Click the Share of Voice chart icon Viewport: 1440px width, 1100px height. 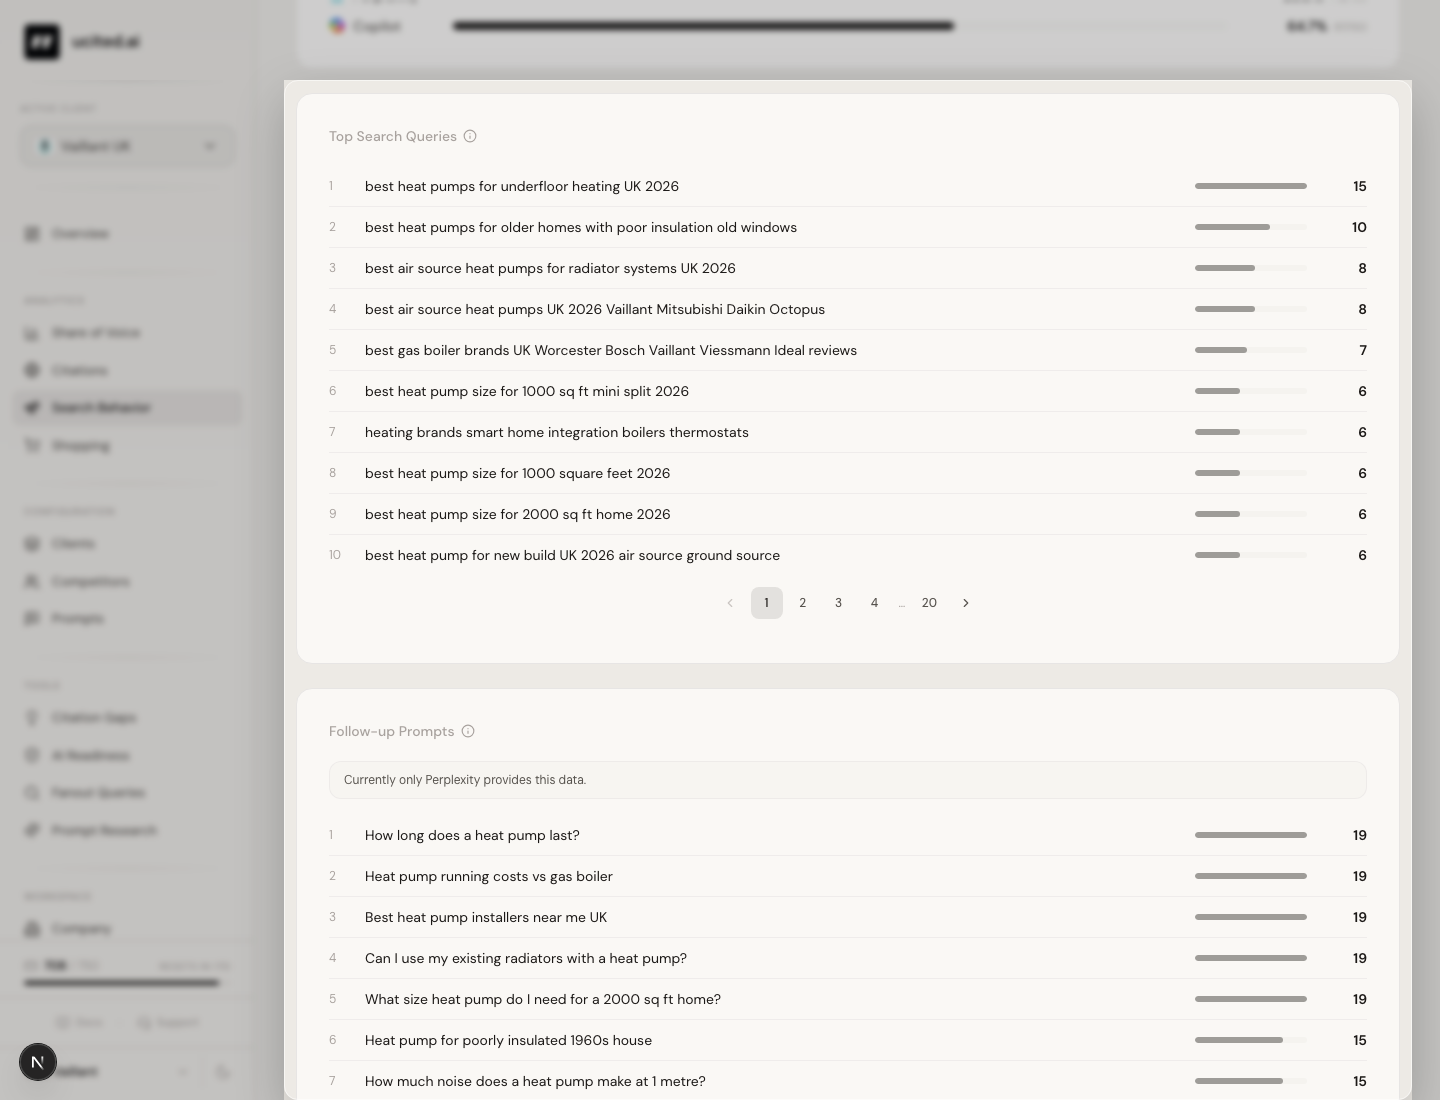click(32, 333)
